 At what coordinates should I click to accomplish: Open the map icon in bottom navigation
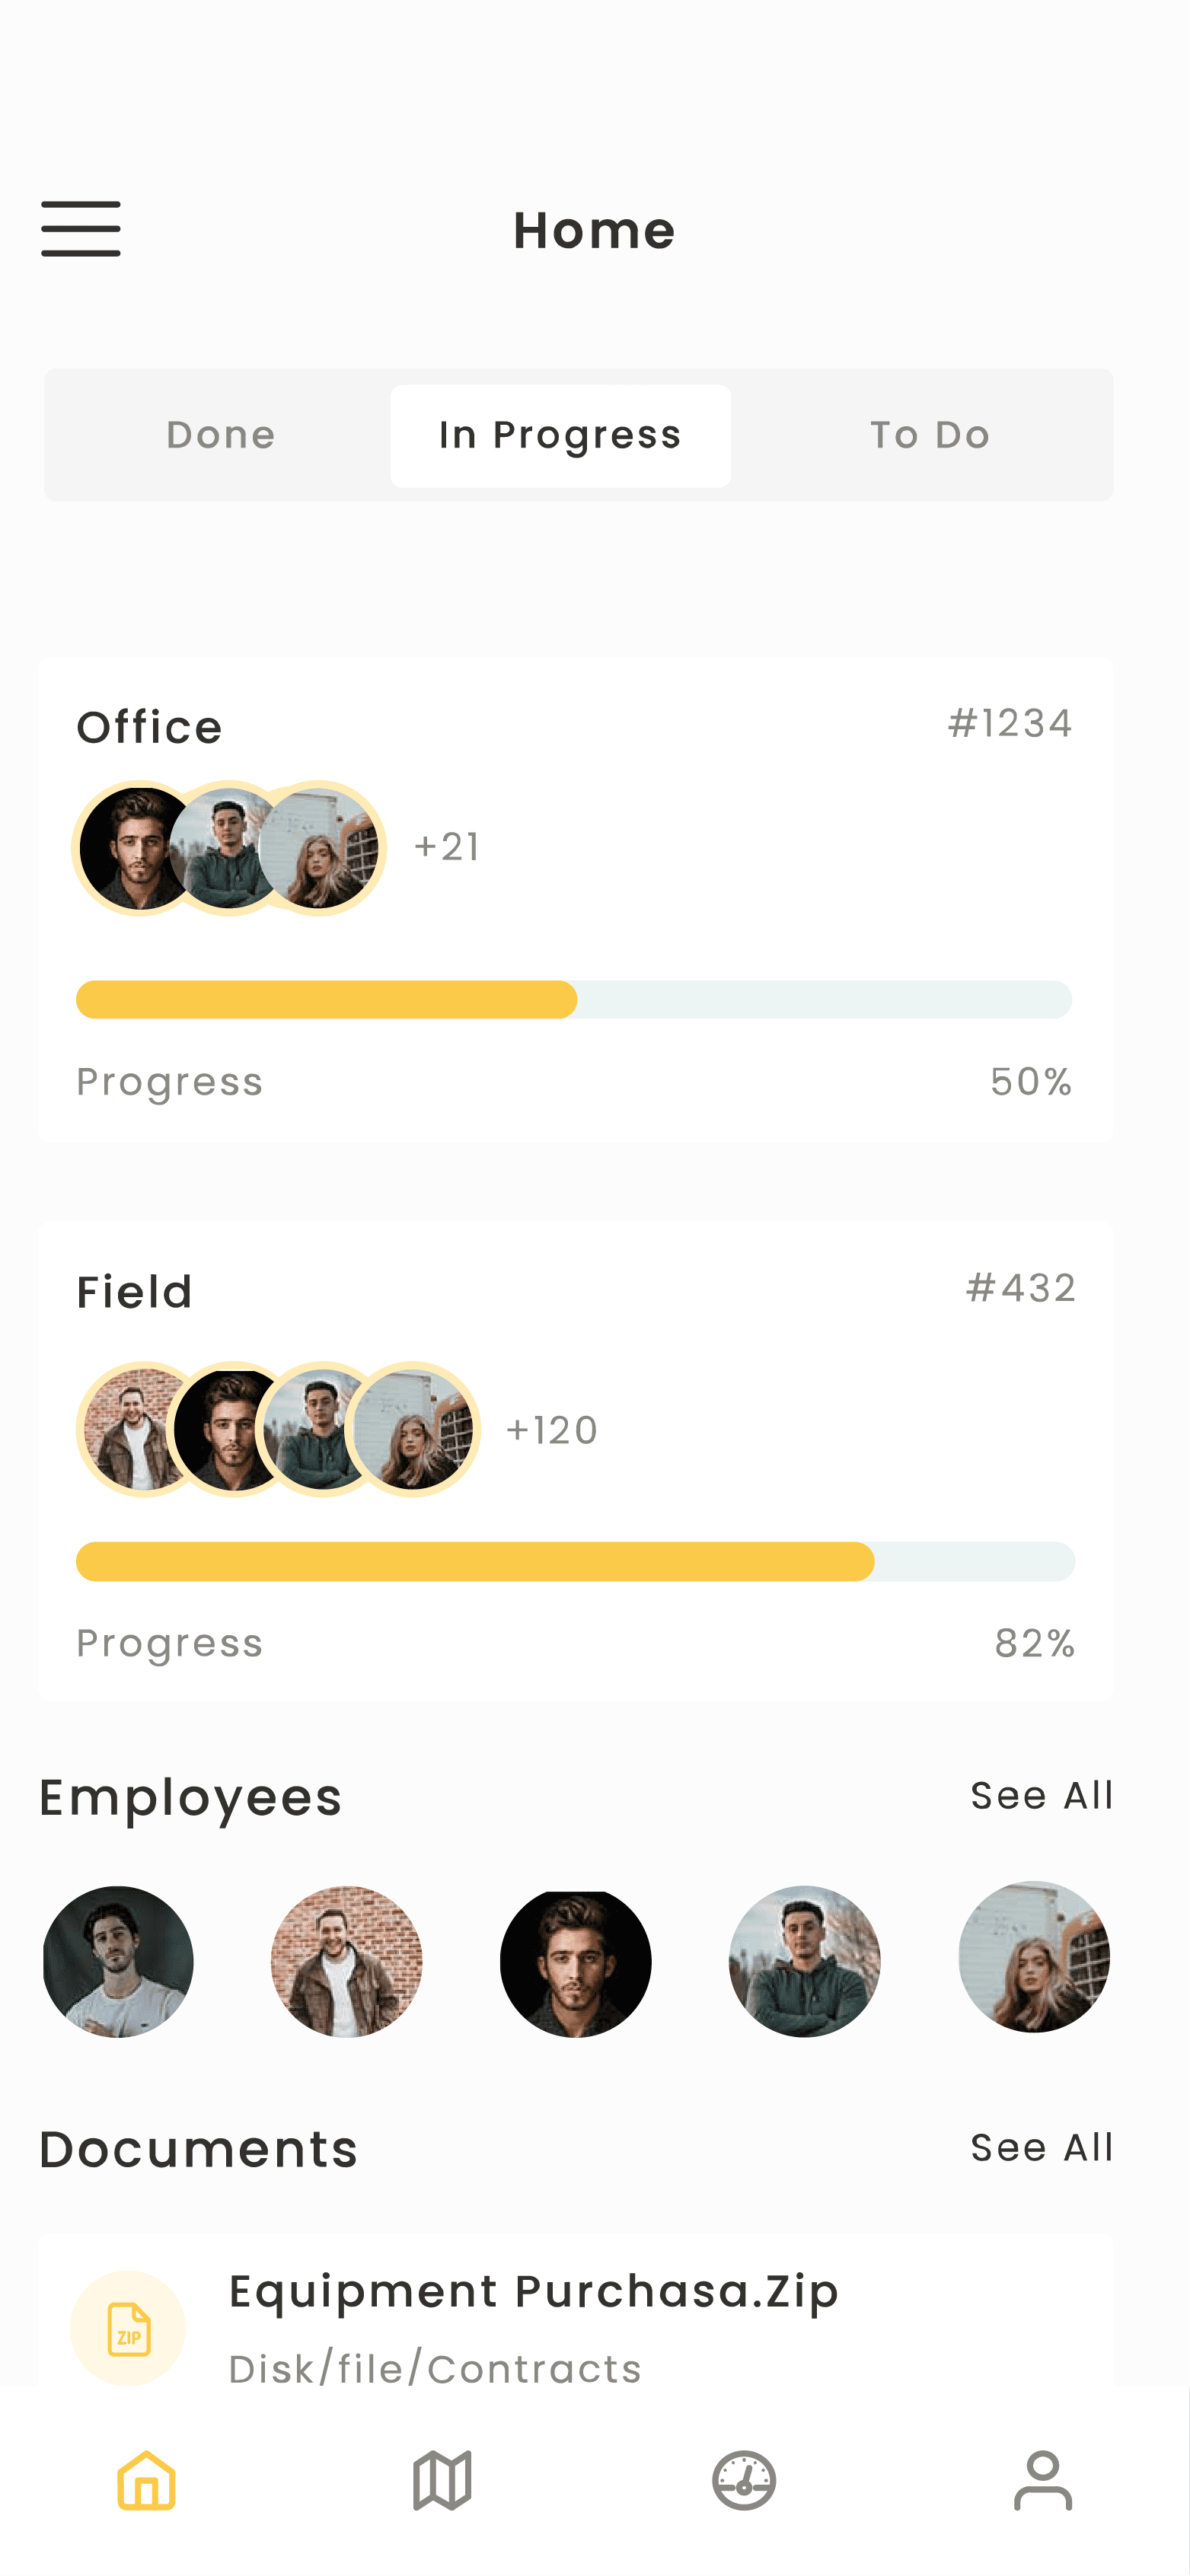442,2480
